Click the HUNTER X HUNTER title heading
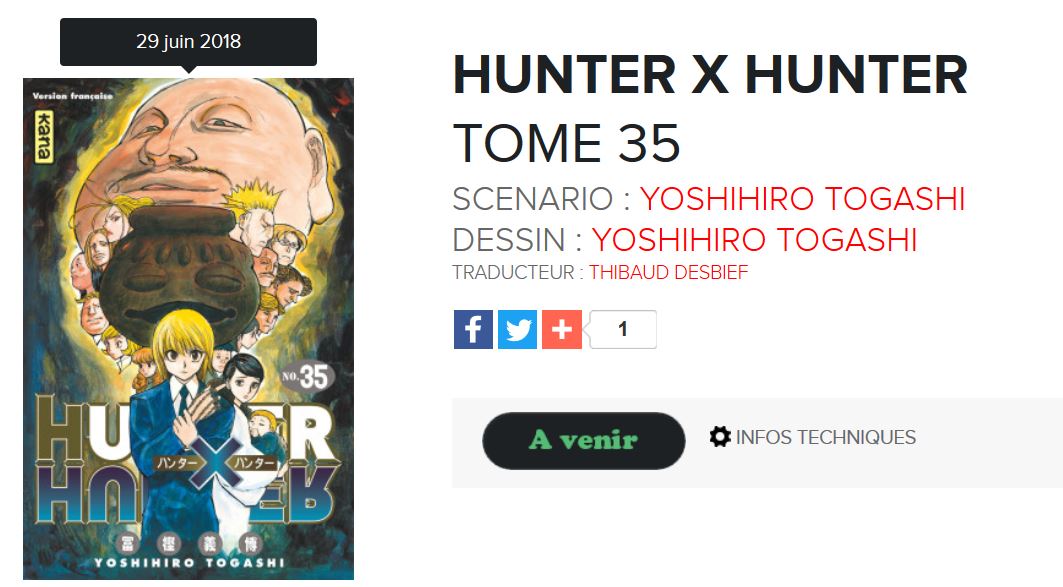1063x587 pixels. point(710,75)
